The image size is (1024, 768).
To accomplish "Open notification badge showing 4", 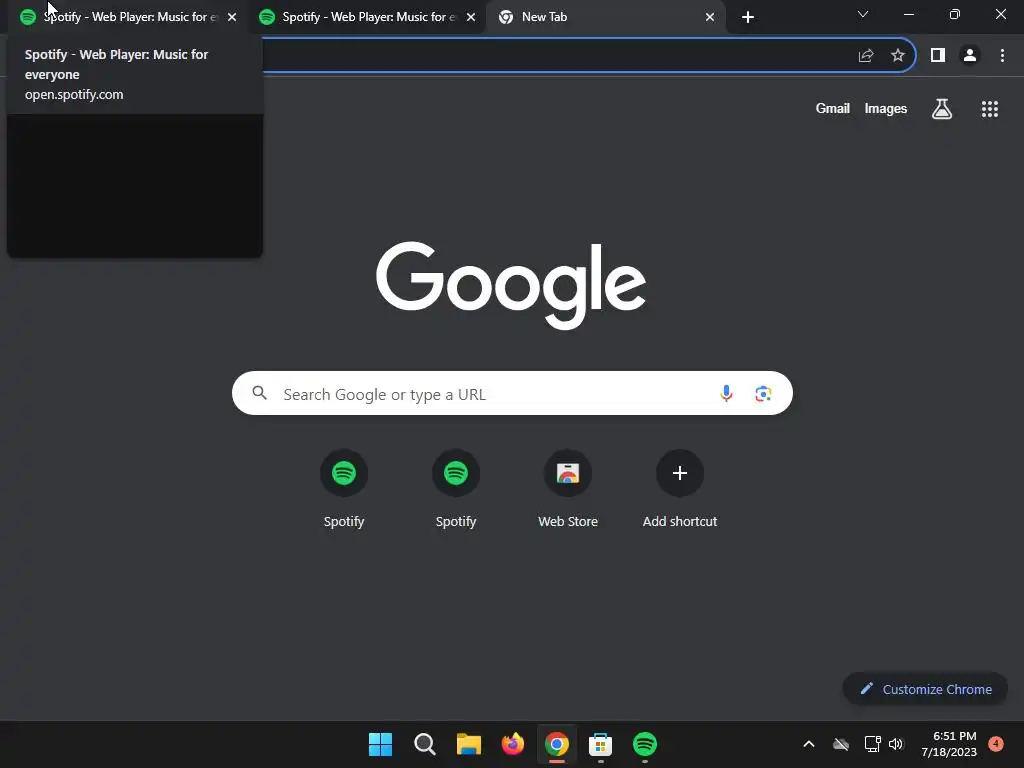I will [996, 743].
